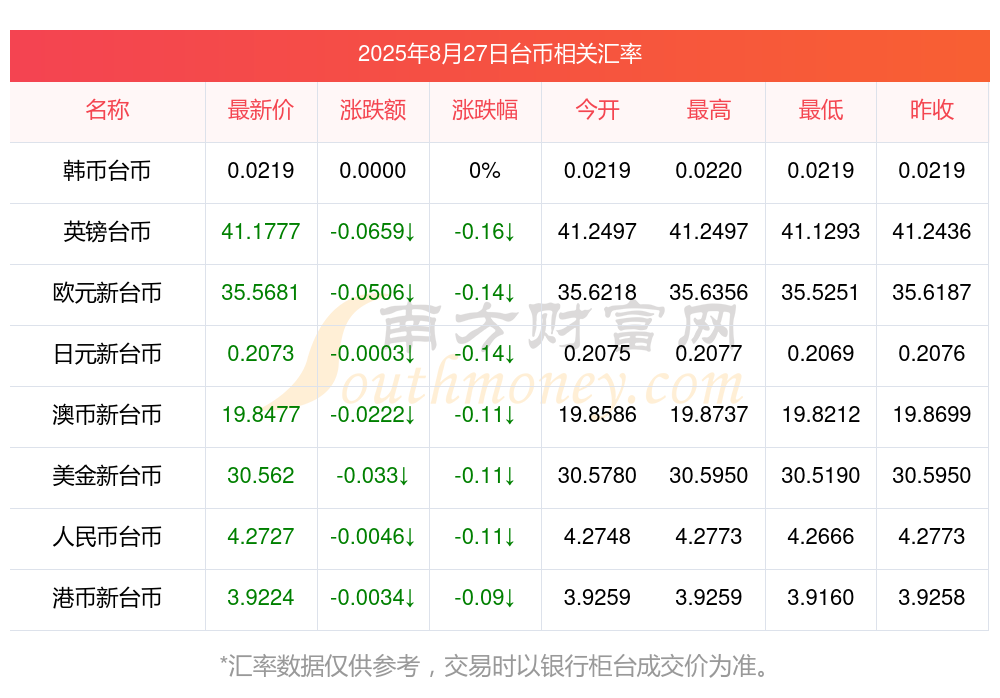Screen dimensions: 1000x698
Task: Click the previous close 35.6187
Action: click(932, 293)
